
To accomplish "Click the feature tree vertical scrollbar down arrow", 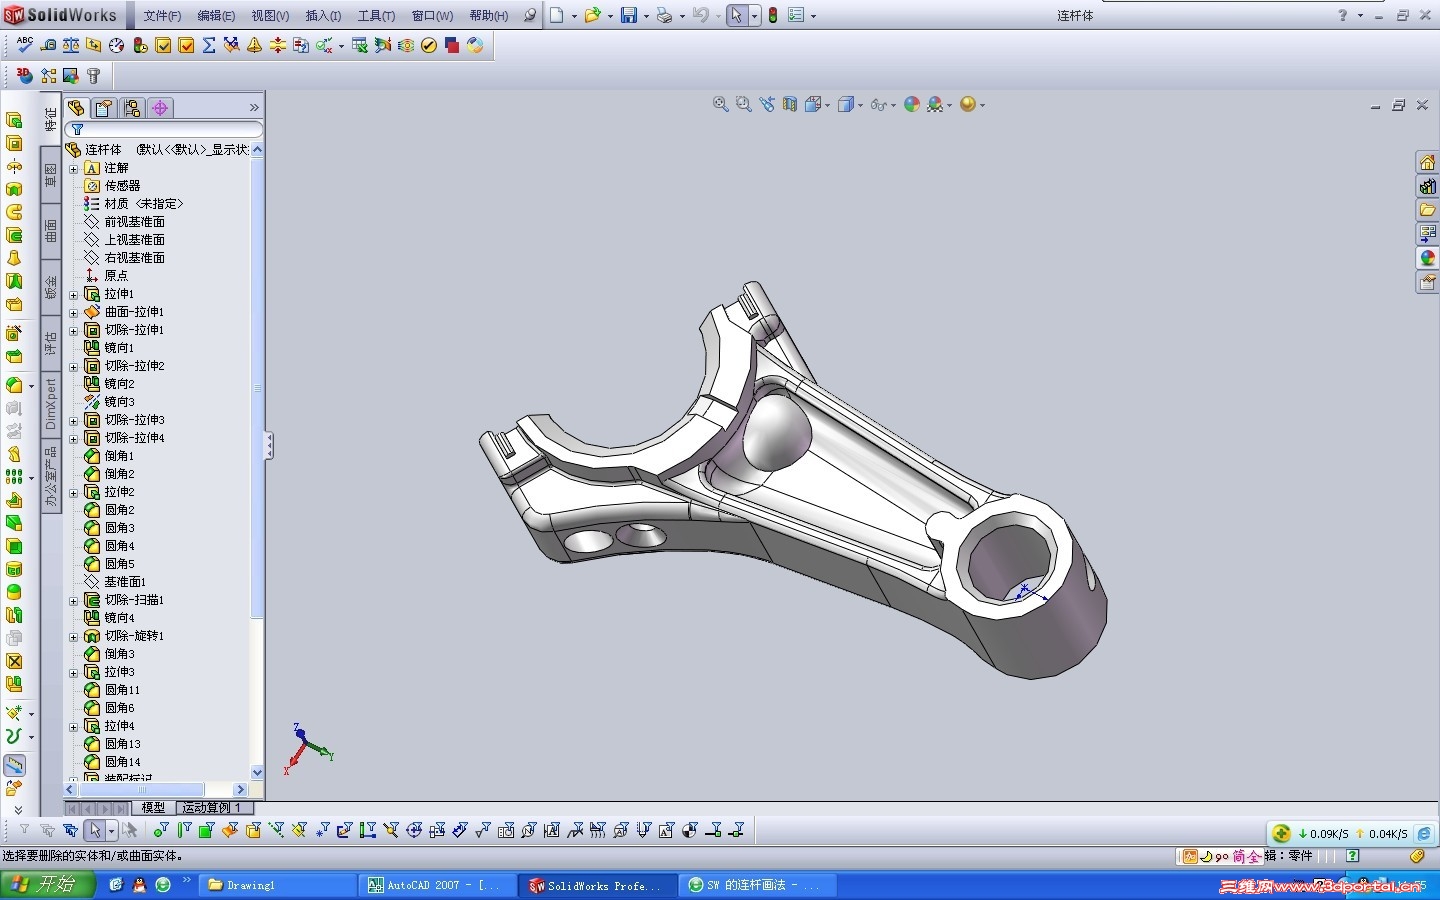I will click(x=257, y=772).
